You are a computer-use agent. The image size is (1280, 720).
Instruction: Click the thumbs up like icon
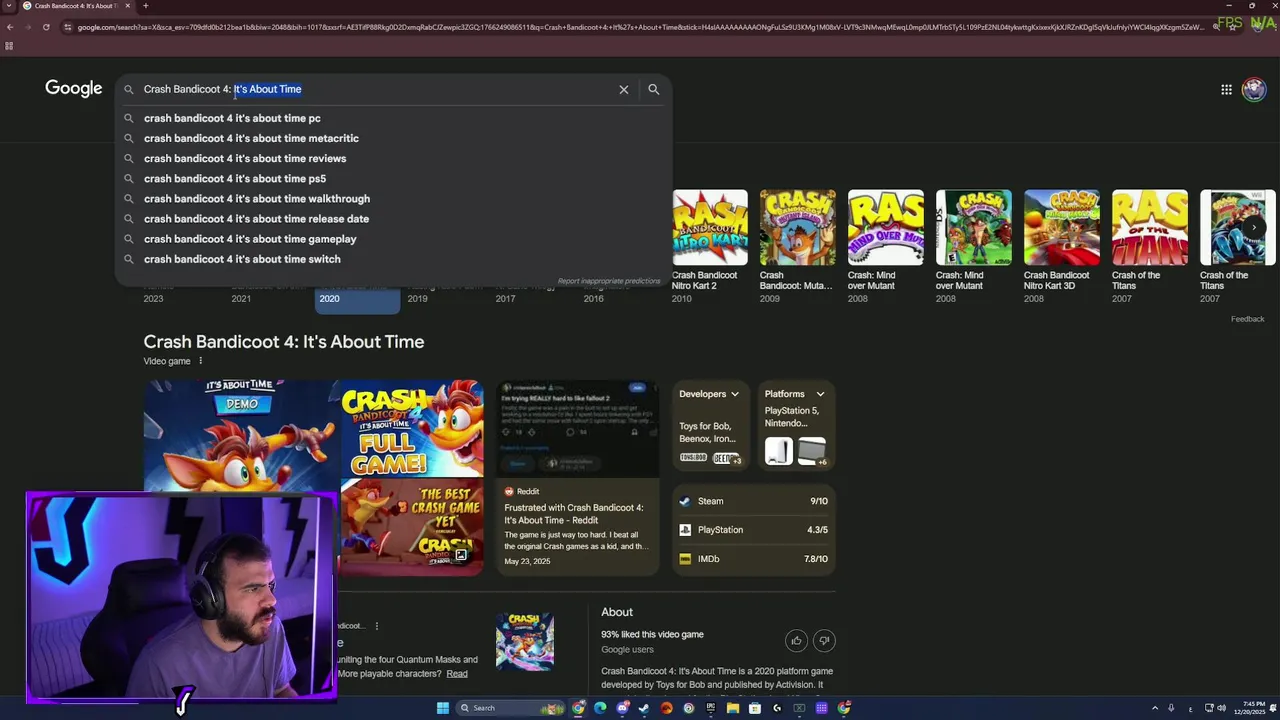(x=796, y=640)
